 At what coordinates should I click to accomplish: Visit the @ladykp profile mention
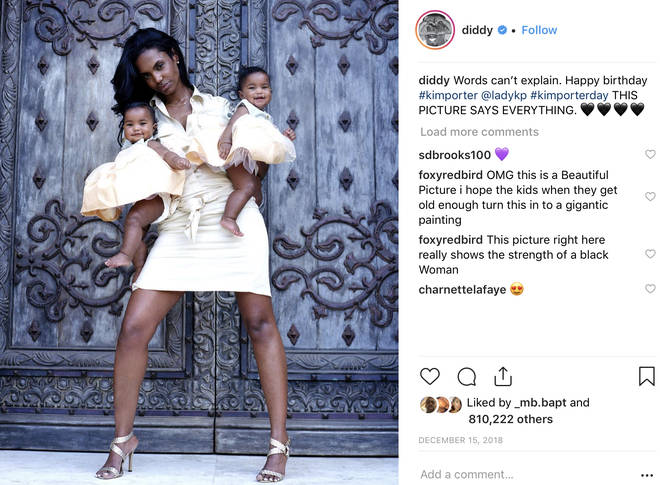(x=503, y=95)
